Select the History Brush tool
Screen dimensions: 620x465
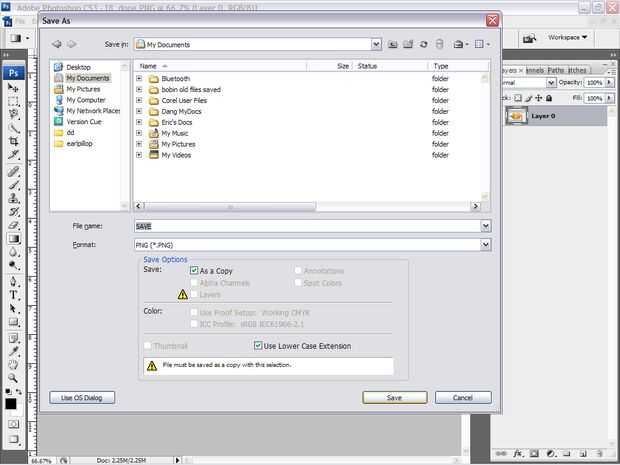click(13, 212)
